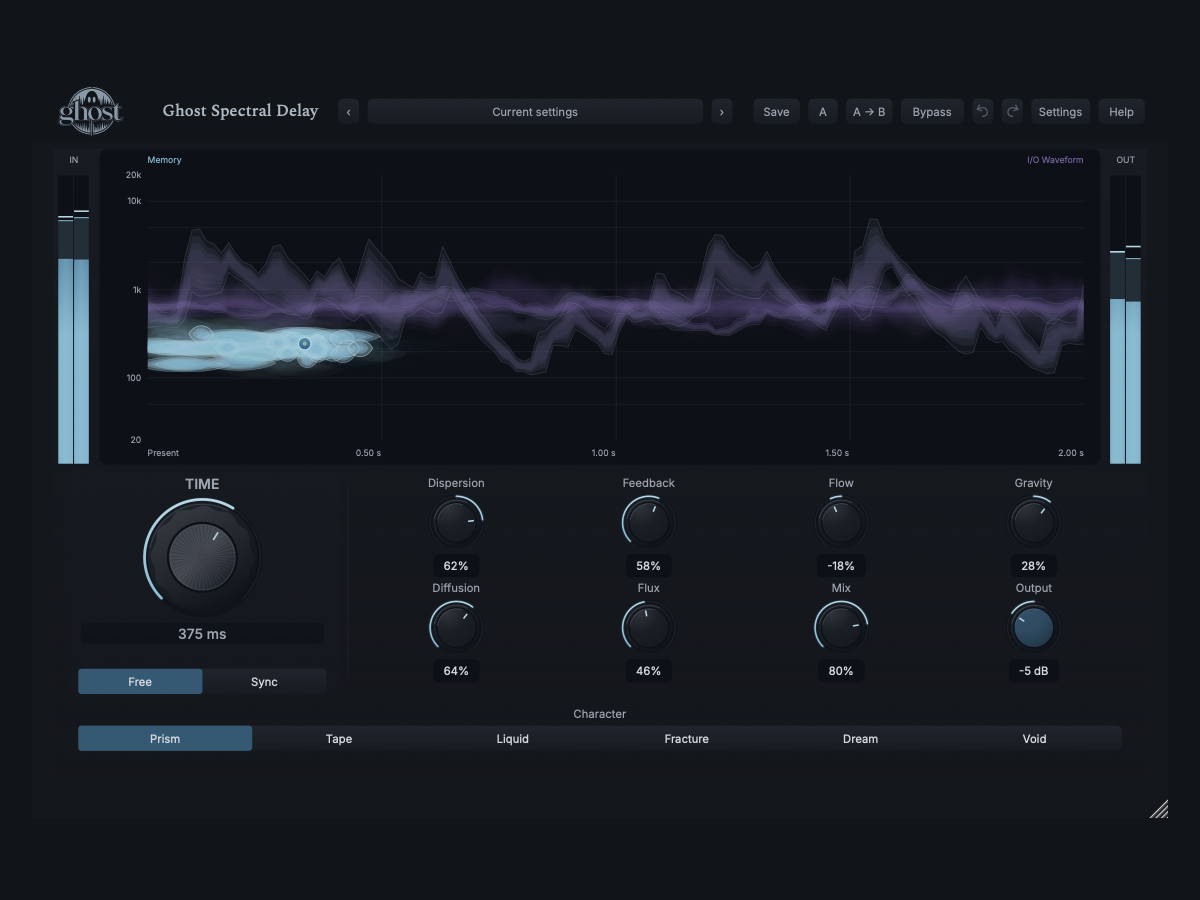The height and width of the screenshot is (900, 1200).
Task: Click the Dispersion knob
Action: click(x=456, y=523)
